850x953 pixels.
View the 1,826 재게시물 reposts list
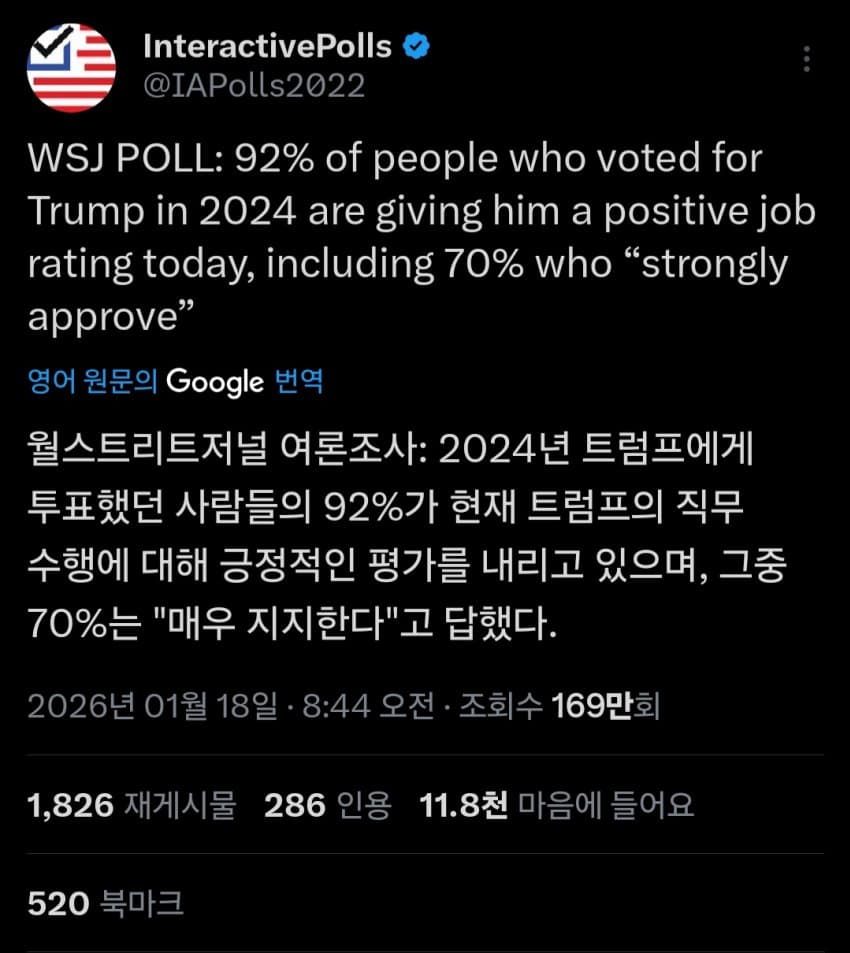pos(132,805)
